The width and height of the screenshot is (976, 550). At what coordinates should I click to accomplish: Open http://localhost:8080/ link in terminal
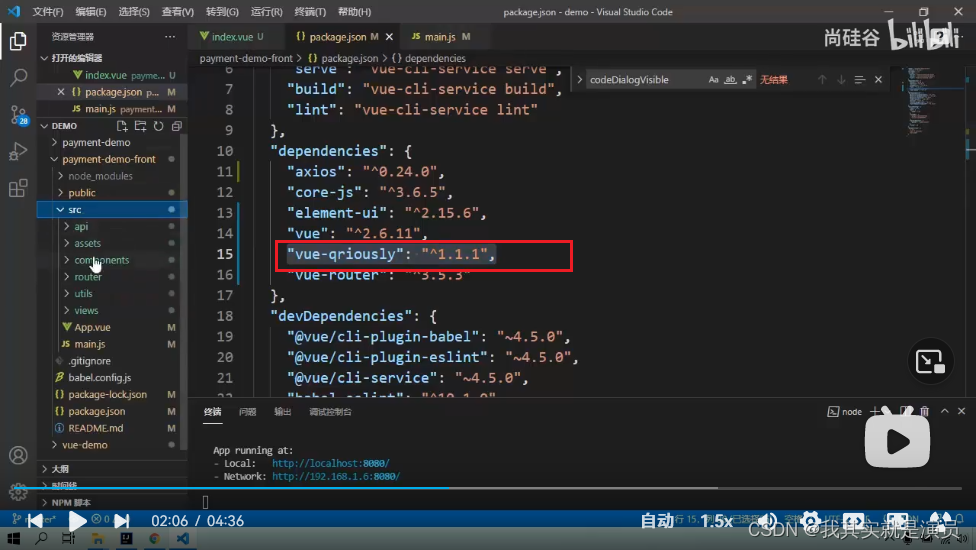tap(331, 464)
